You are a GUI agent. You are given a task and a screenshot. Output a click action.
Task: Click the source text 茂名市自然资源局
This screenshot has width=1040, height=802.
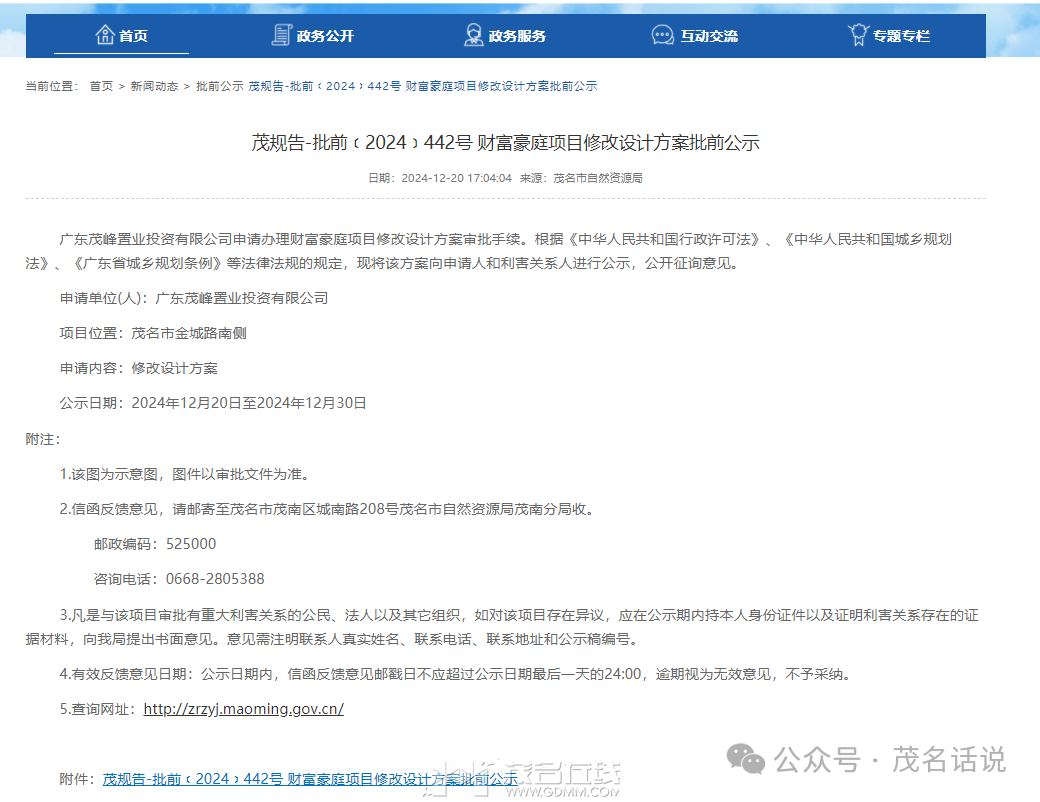point(598,178)
